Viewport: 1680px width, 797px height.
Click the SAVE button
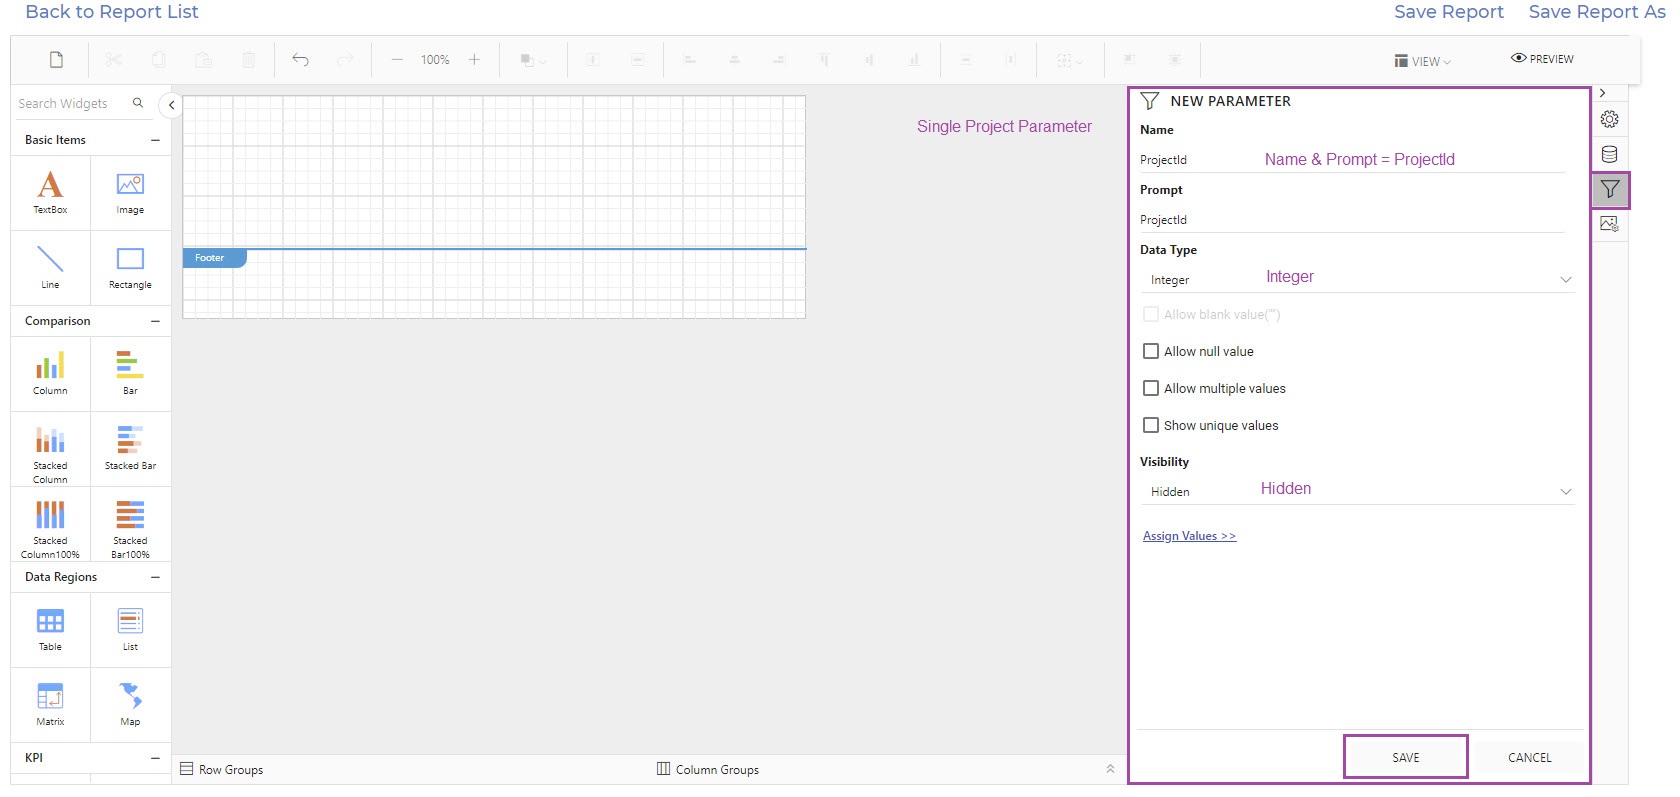(x=1406, y=757)
